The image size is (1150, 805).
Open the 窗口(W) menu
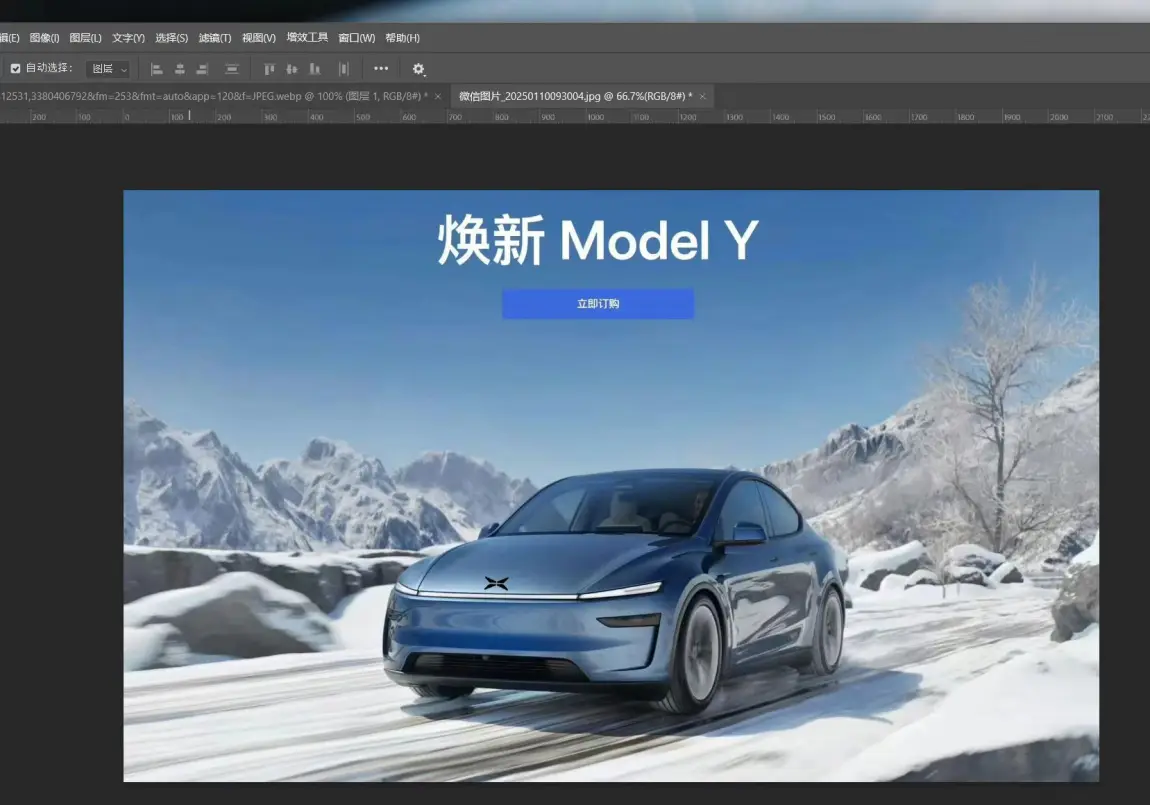point(356,37)
